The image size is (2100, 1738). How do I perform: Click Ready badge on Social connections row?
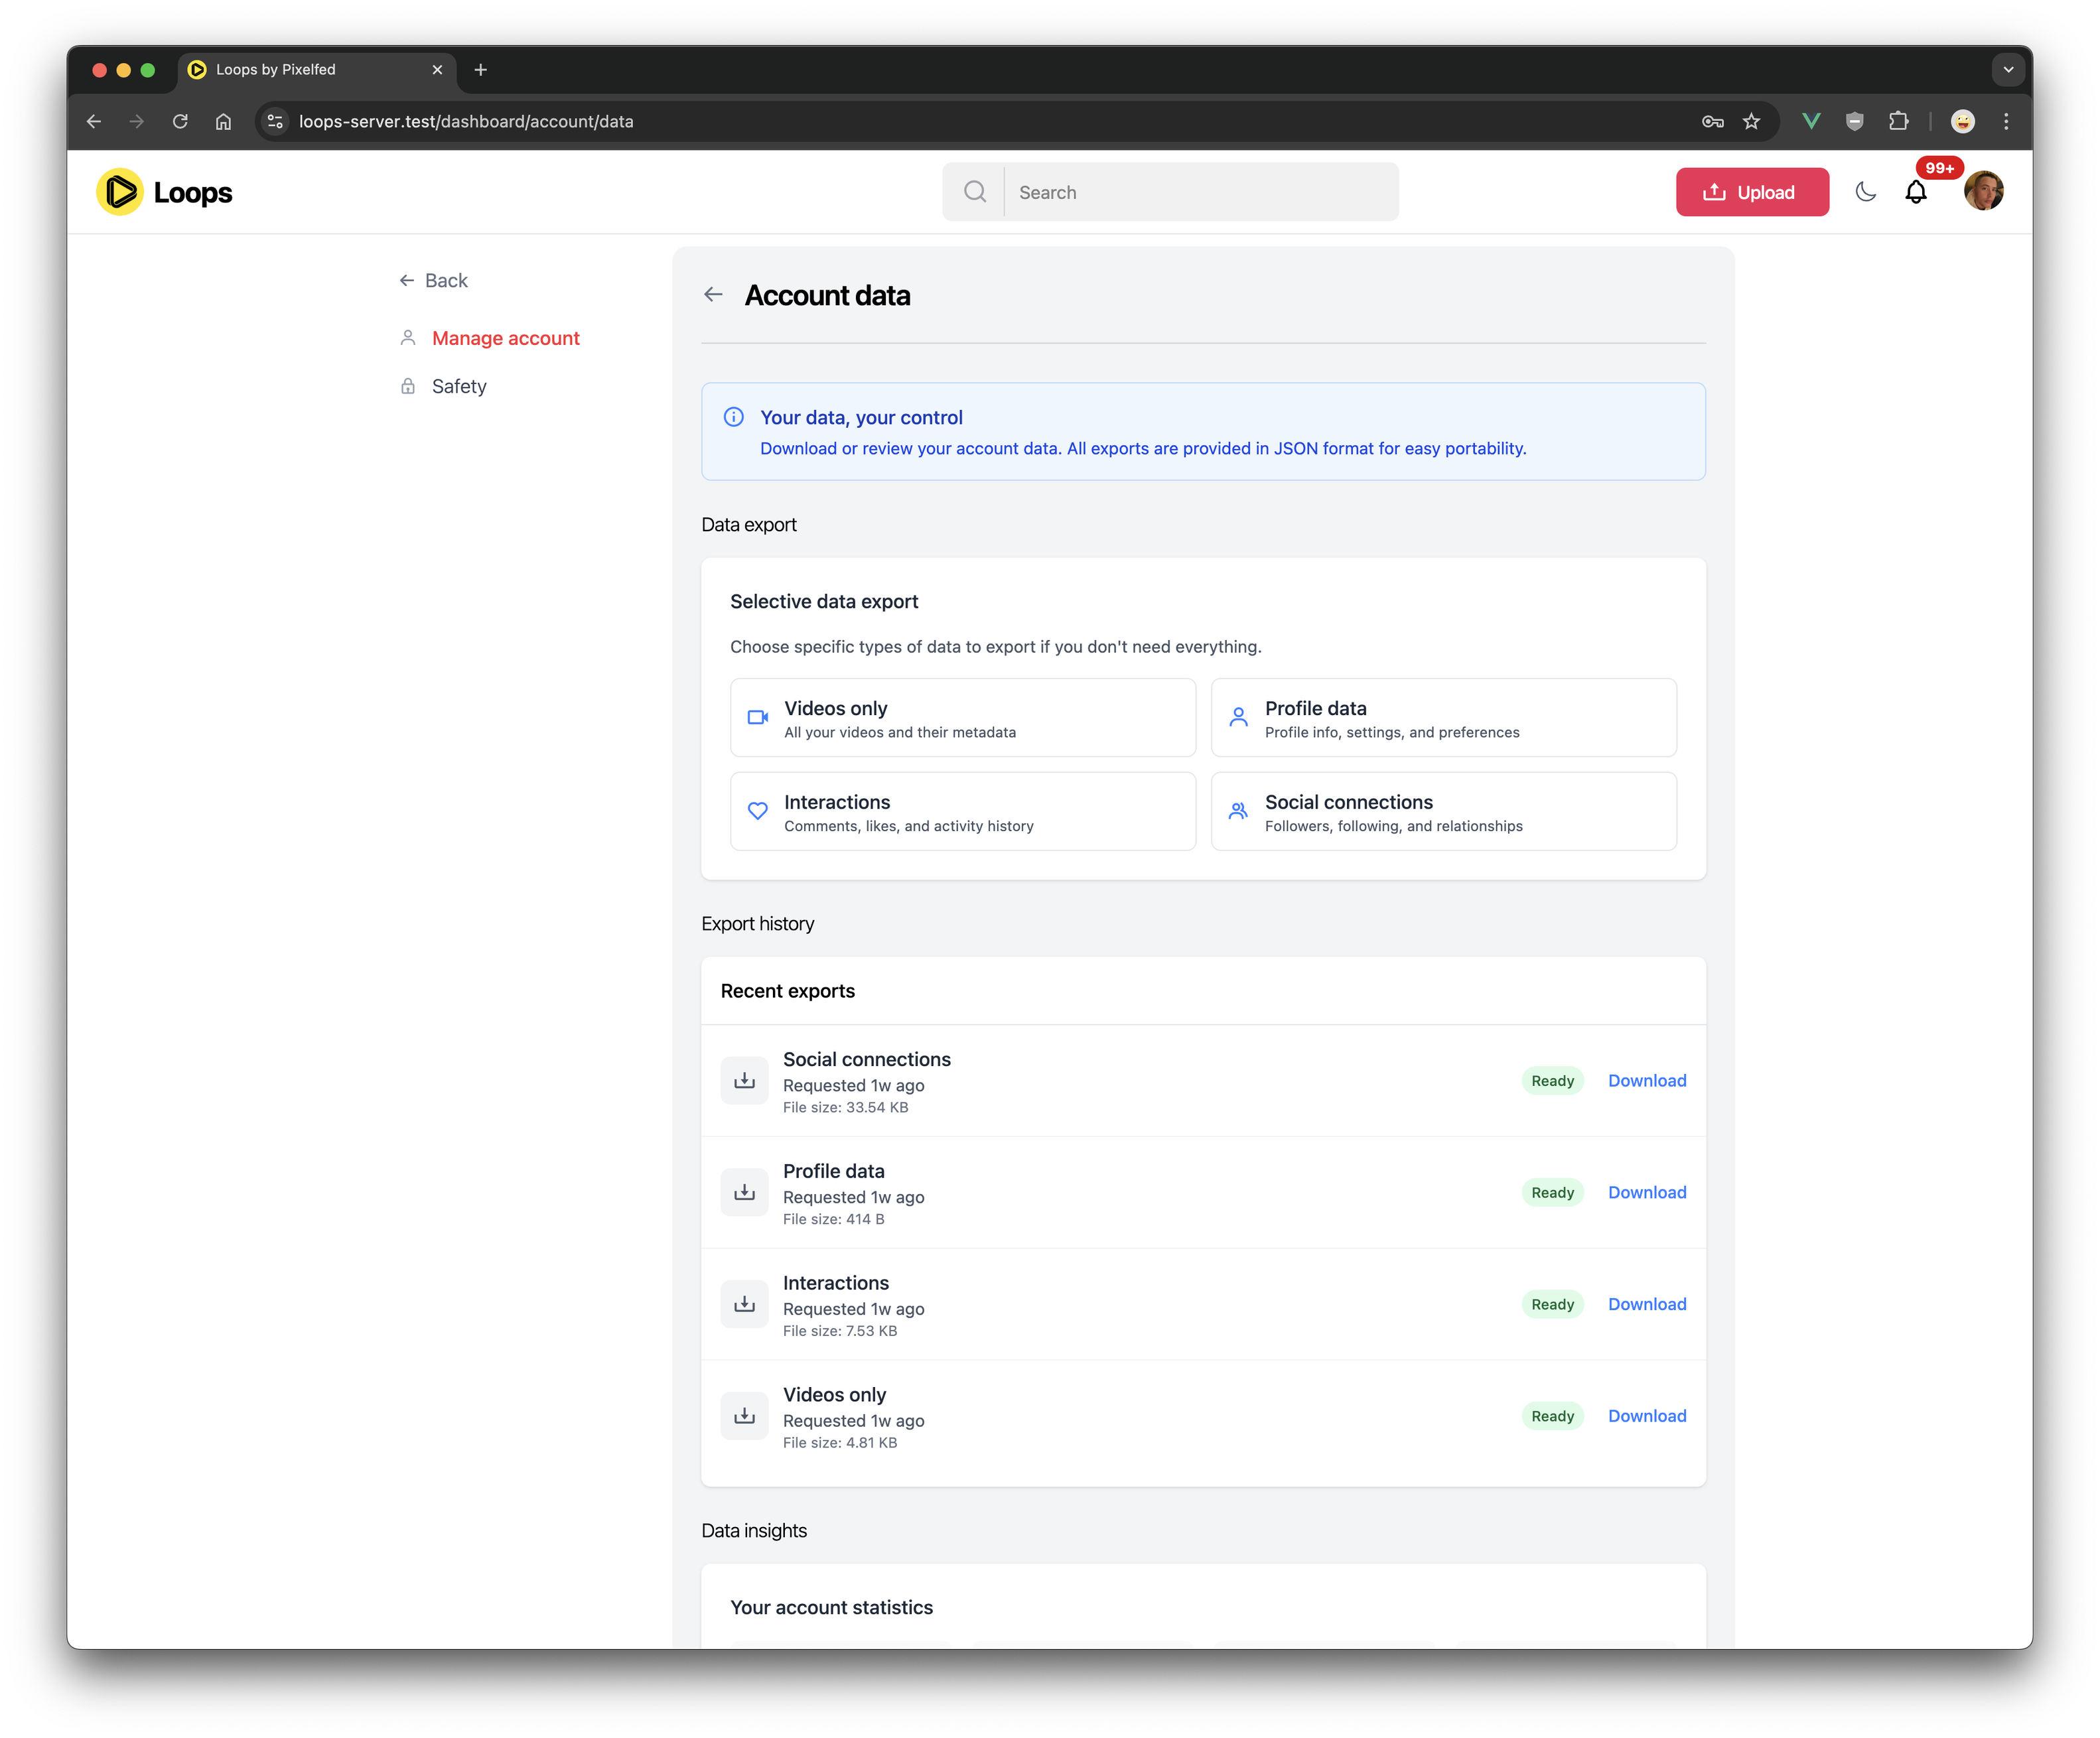tap(1553, 1081)
